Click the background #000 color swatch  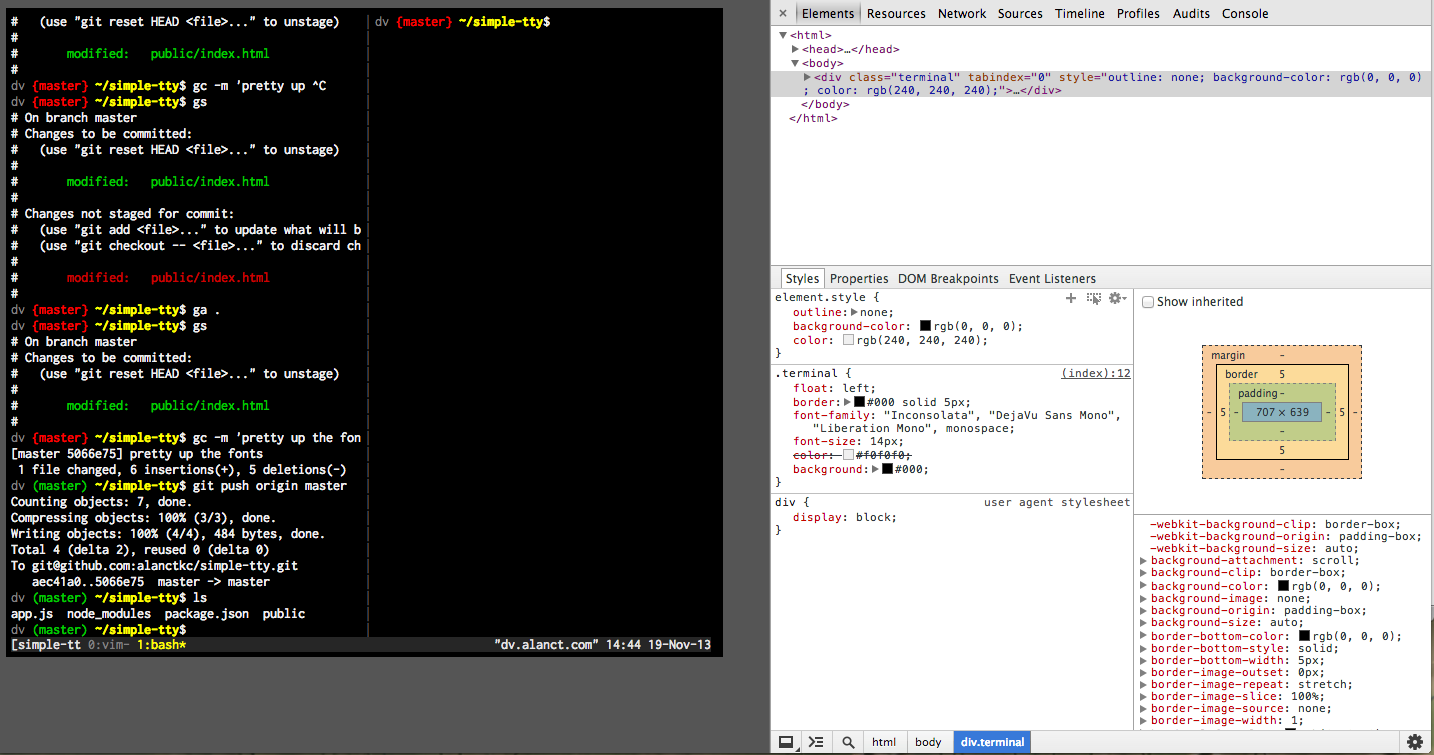(x=887, y=469)
